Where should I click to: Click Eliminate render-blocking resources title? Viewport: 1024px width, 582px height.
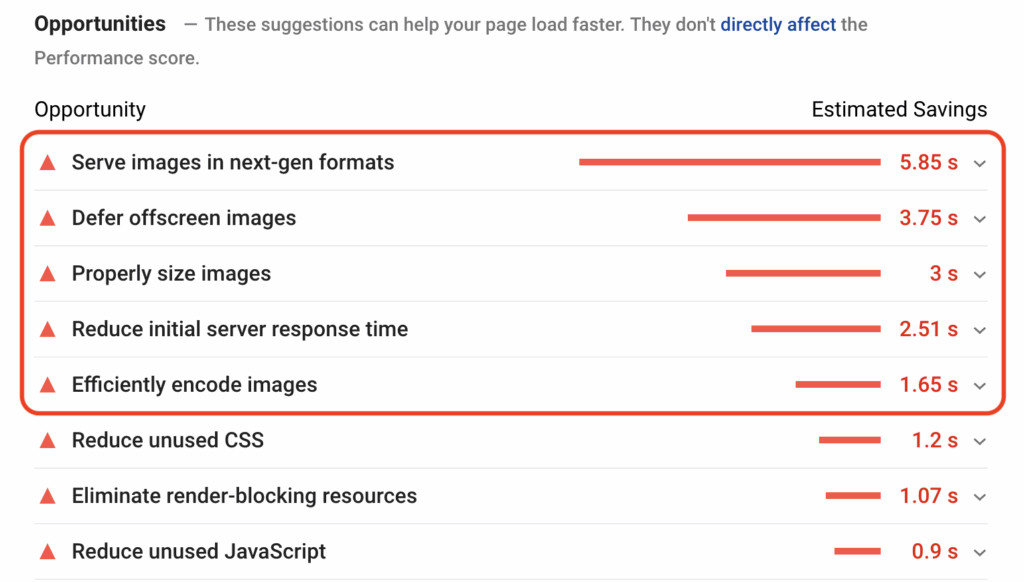(x=244, y=496)
